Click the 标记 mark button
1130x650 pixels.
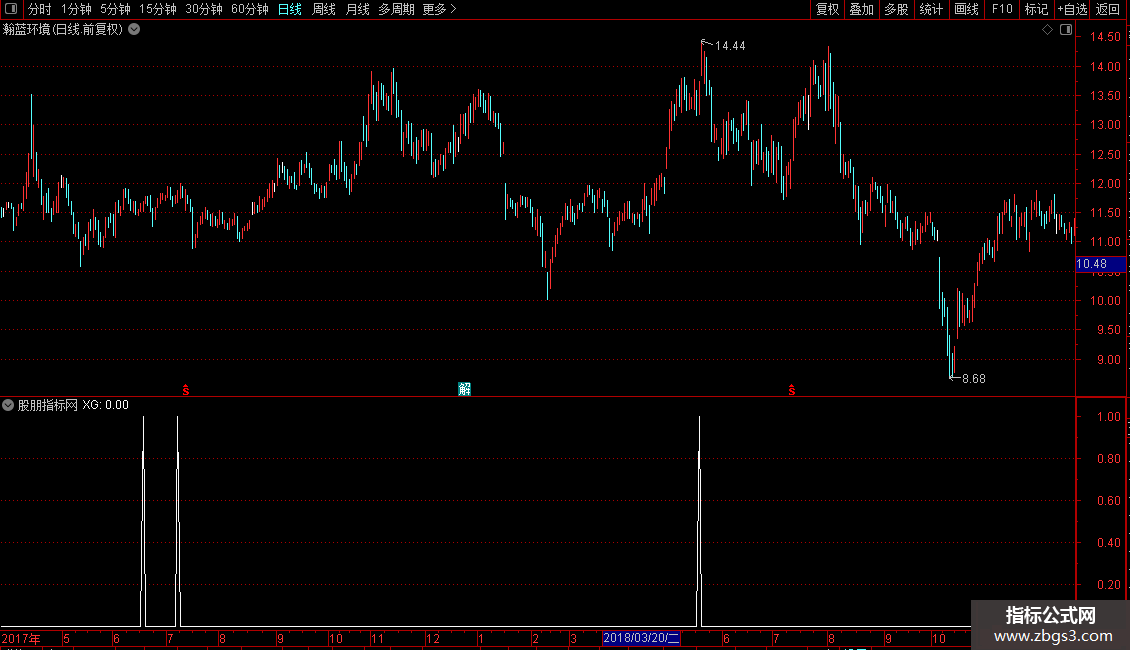(x=1036, y=9)
